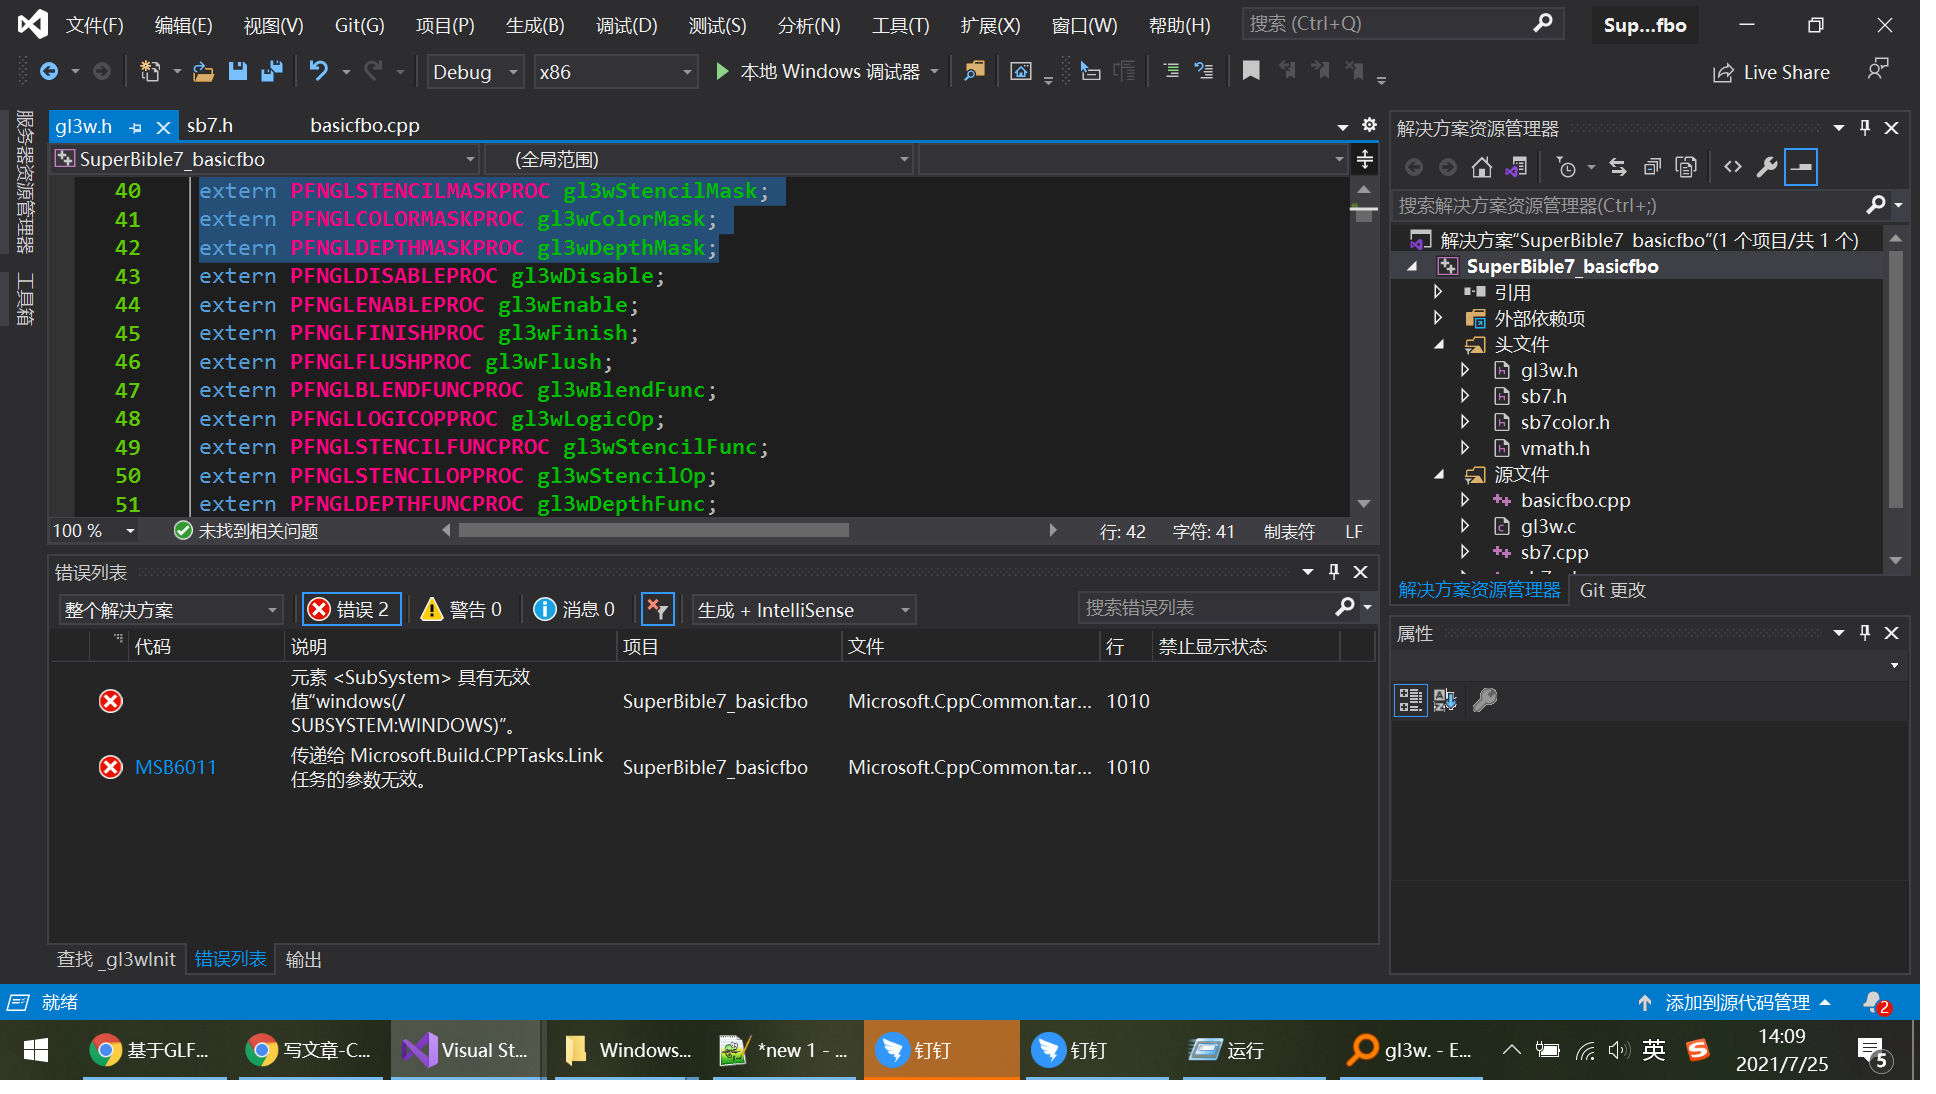Click the Undo icon in toolbar
The width and height of the screenshot is (1936, 1094).
pyautogui.click(x=318, y=71)
